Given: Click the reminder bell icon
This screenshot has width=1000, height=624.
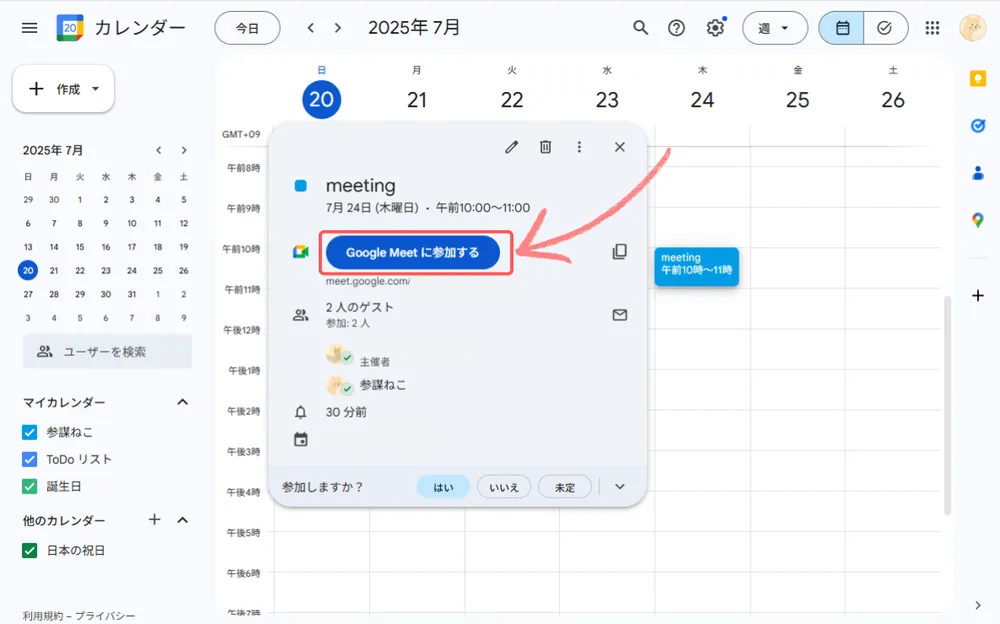Looking at the screenshot, I should (x=300, y=412).
